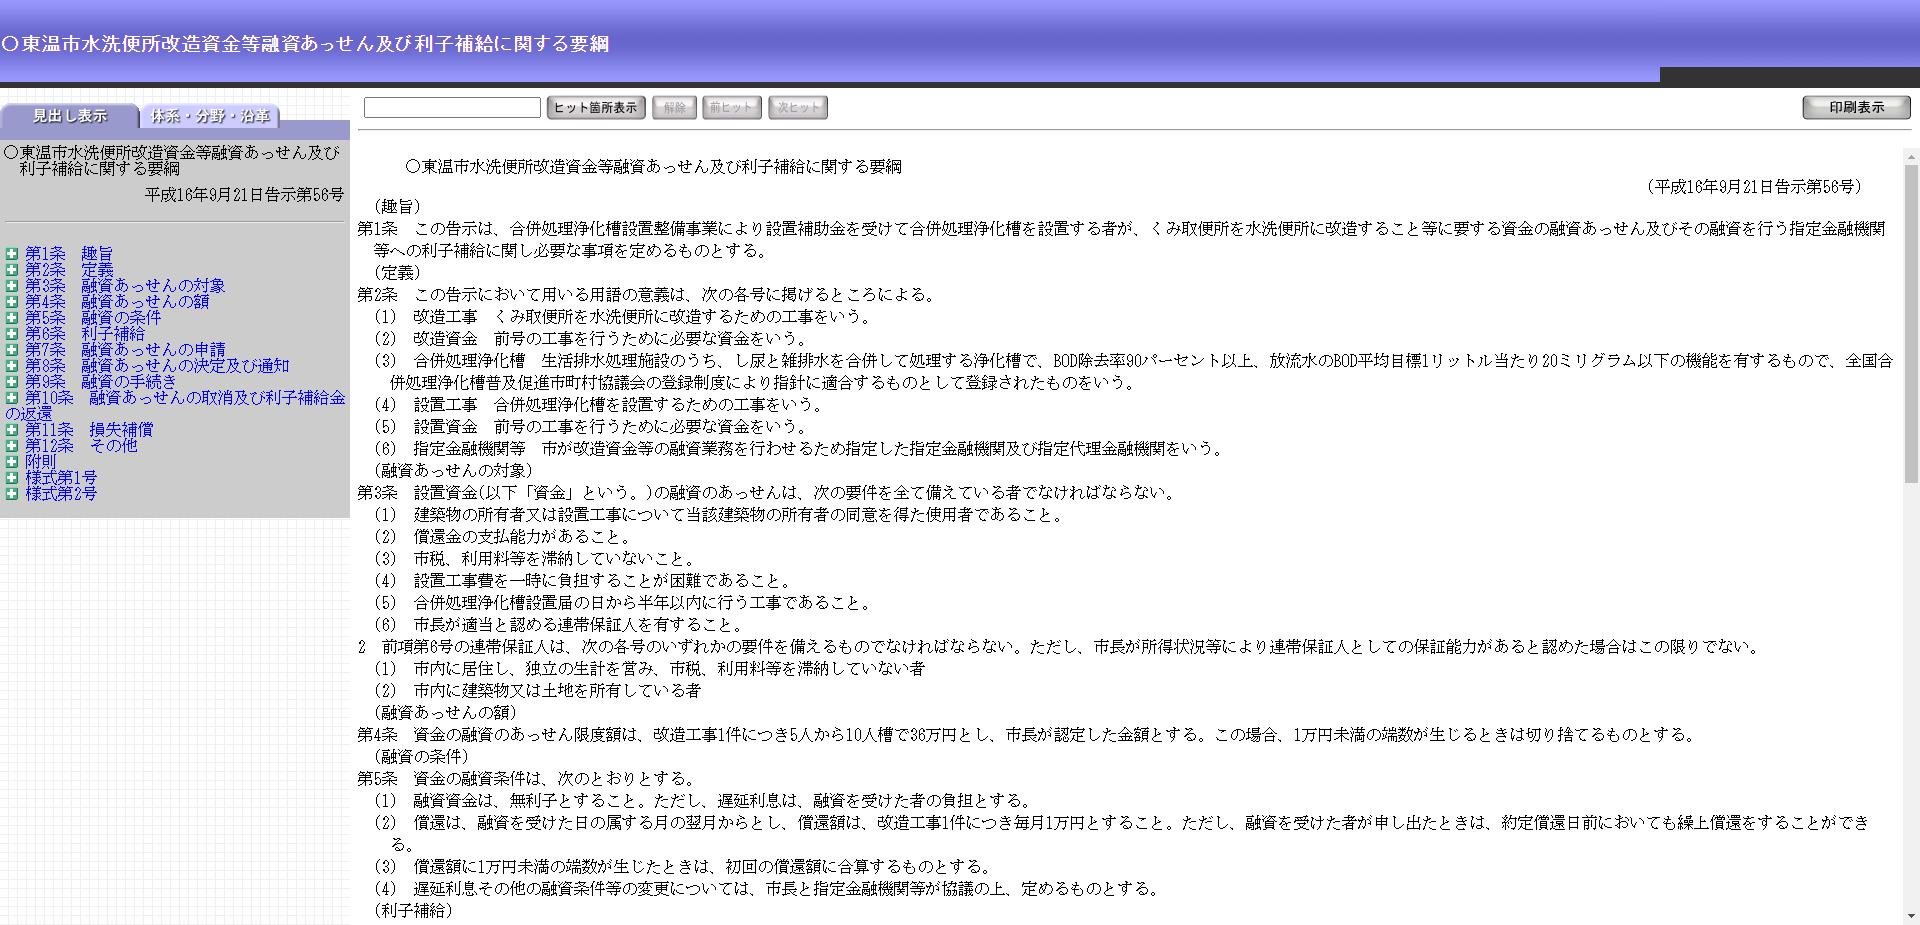Expand the plus icon beside 第6条 利子補給
1920x925 pixels.
click(12, 335)
